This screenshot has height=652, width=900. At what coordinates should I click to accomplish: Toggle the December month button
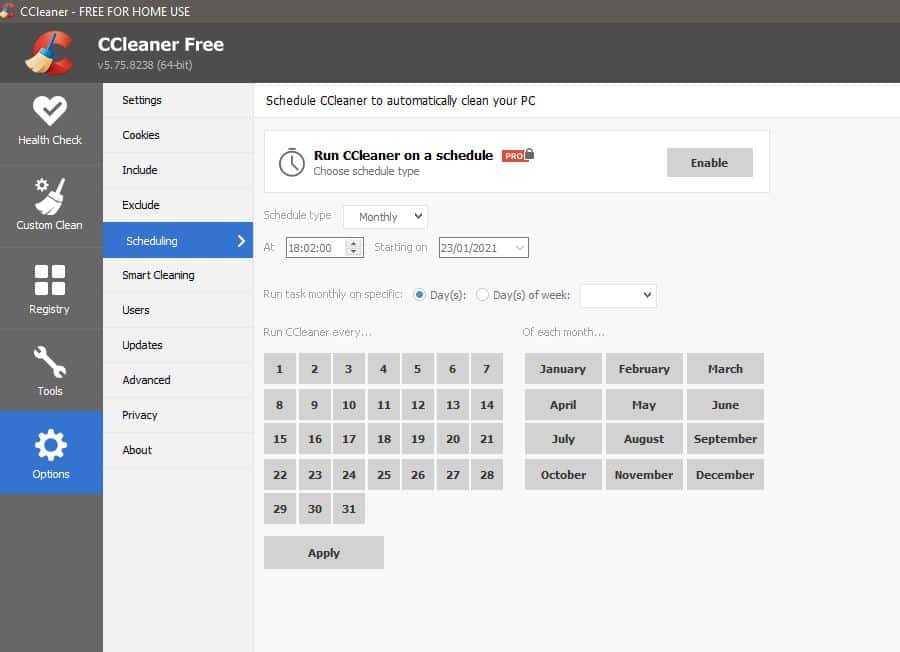coord(726,475)
